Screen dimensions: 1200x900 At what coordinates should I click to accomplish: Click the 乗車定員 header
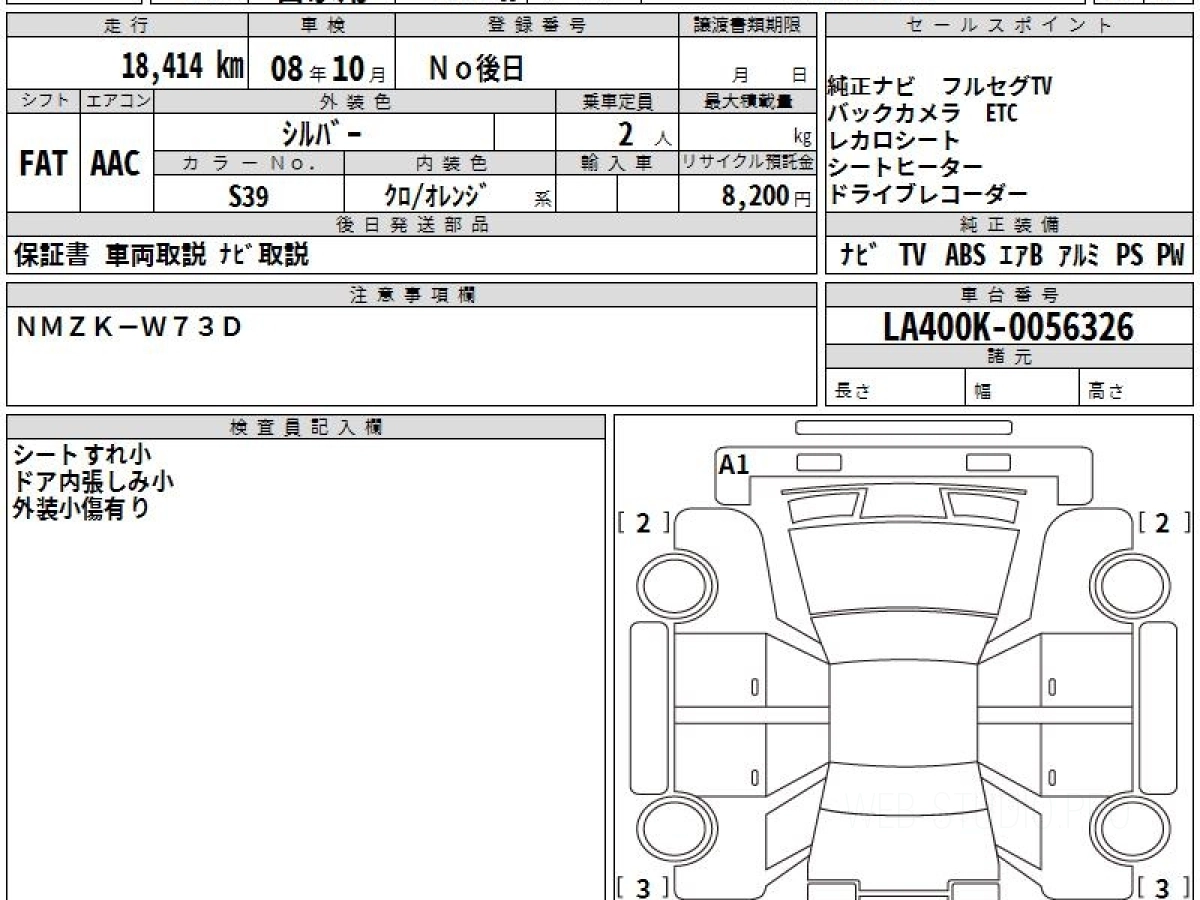click(x=617, y=101)
